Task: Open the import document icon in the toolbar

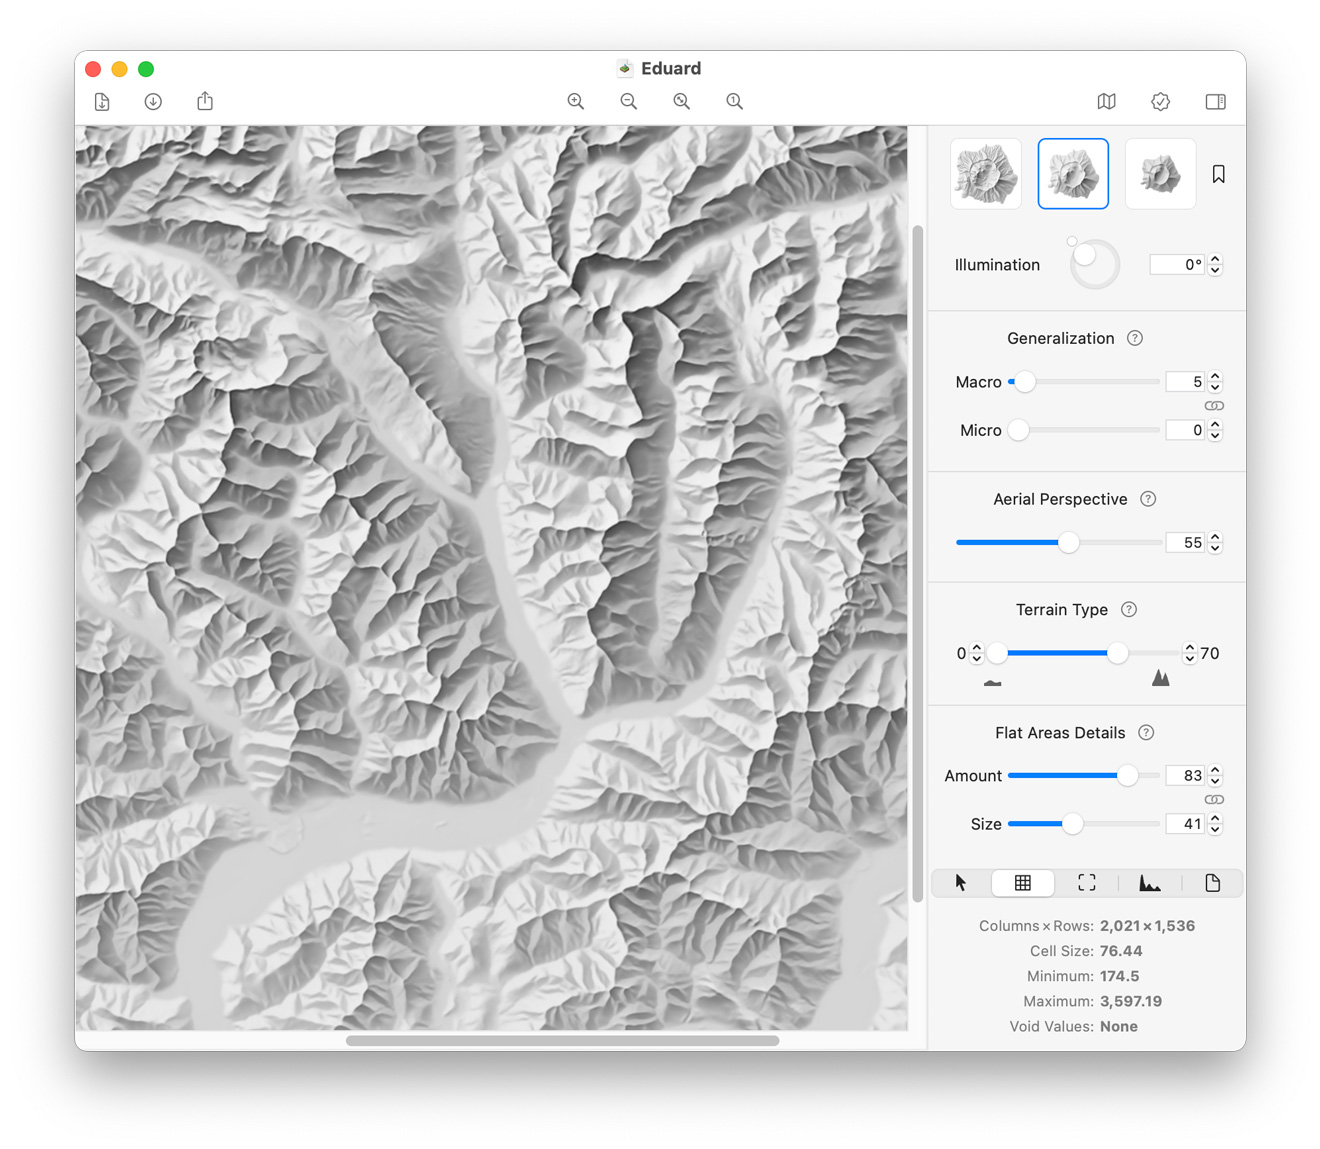Action: point(102,101)
